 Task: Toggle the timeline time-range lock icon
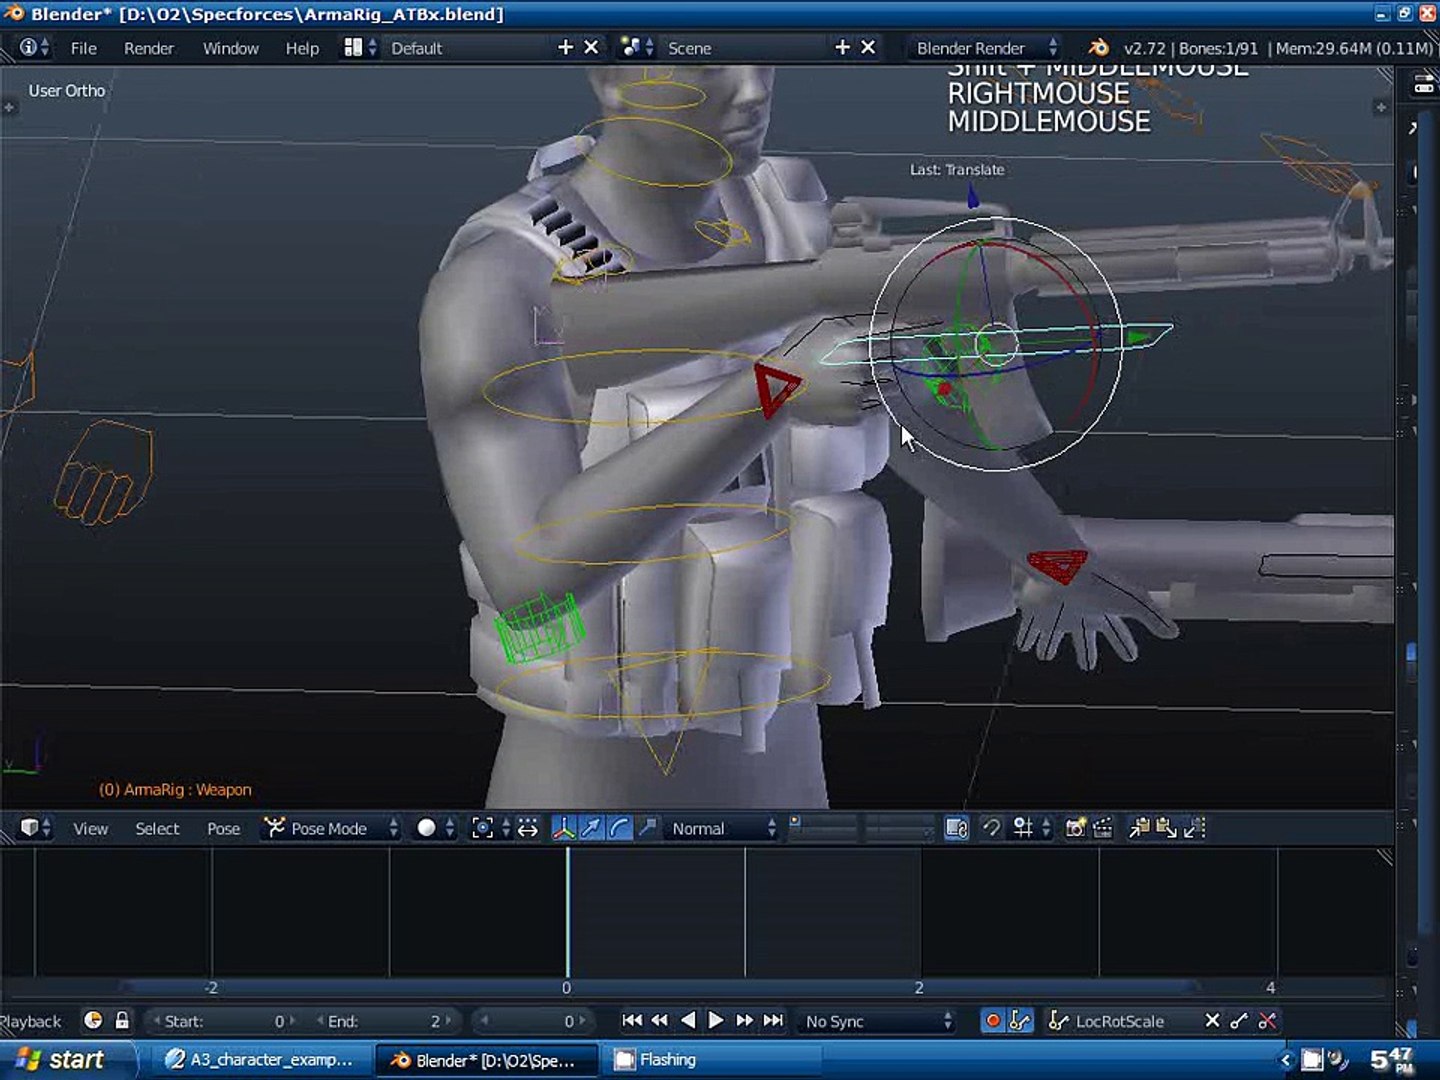tap(122, 1021)
